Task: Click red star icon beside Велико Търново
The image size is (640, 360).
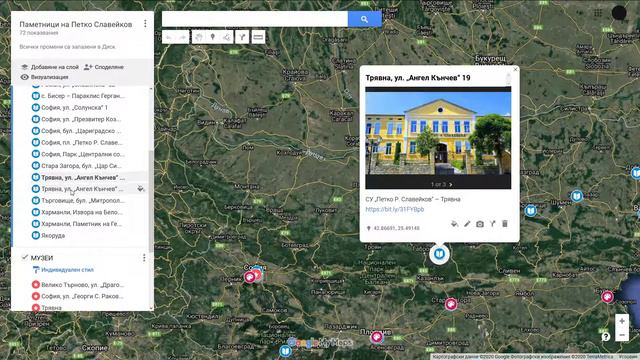Action: 36,284
